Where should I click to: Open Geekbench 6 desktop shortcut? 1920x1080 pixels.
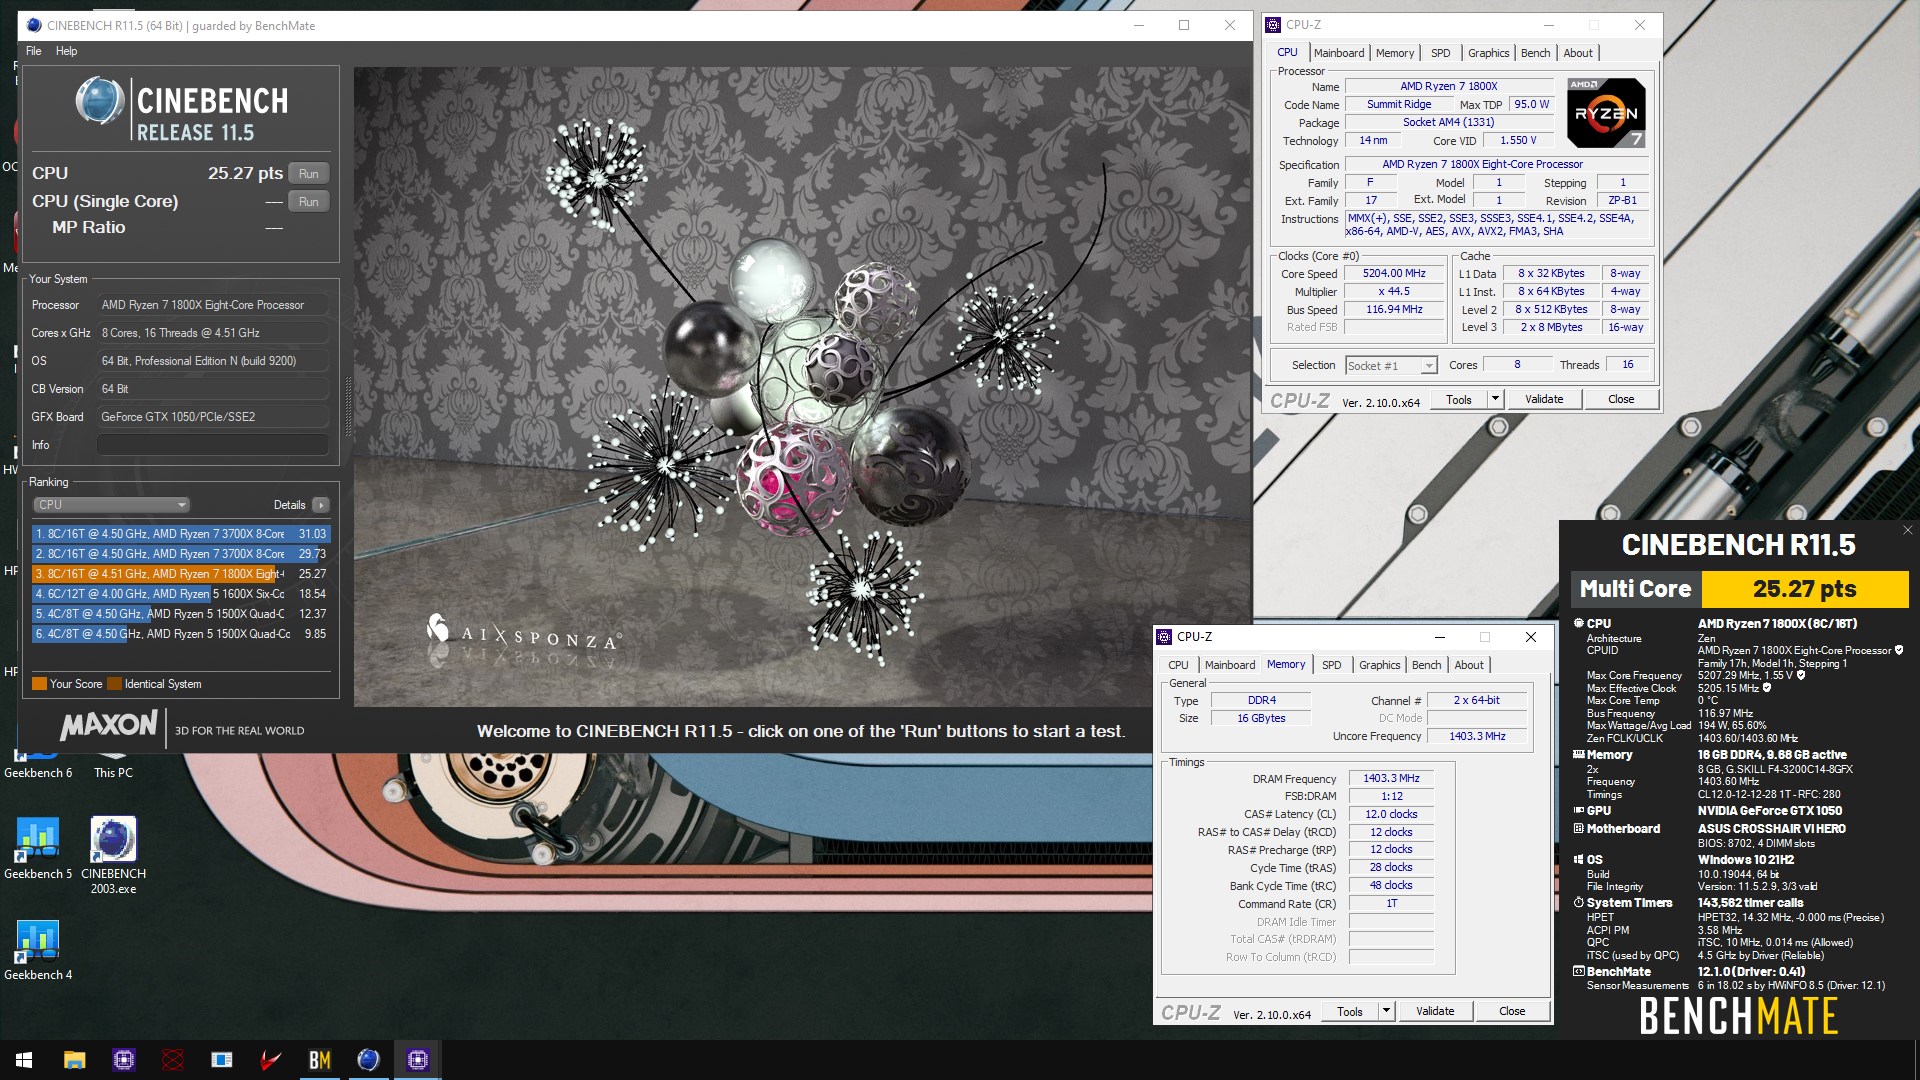38,764
